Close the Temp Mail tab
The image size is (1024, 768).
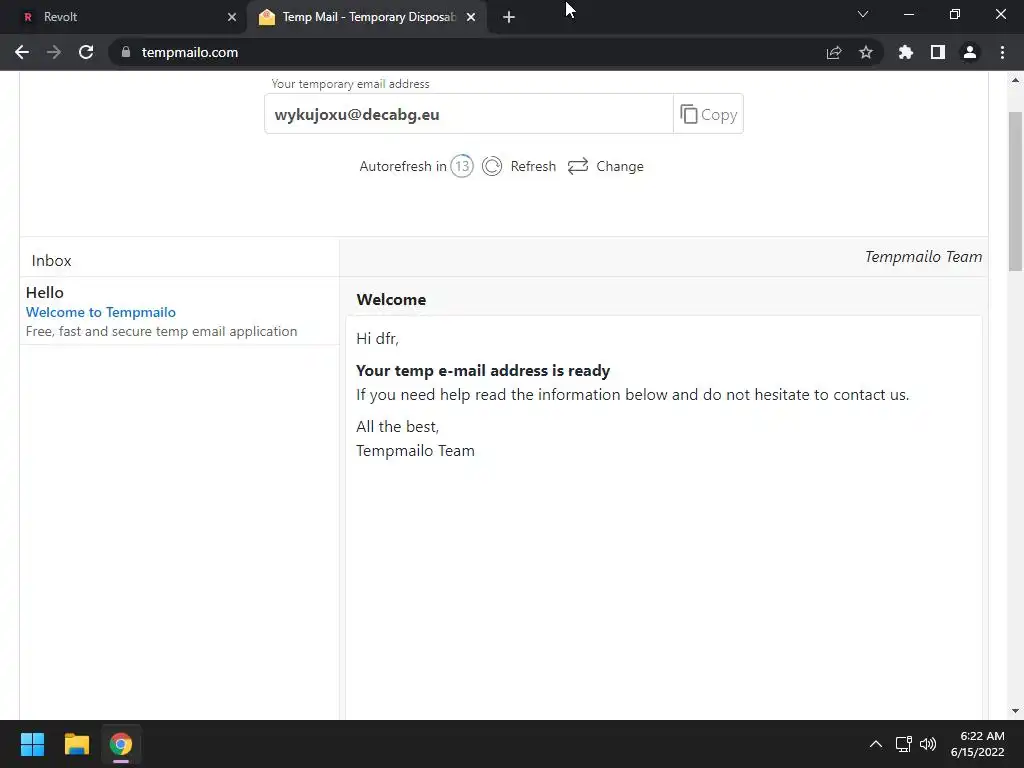pos(471,17)
